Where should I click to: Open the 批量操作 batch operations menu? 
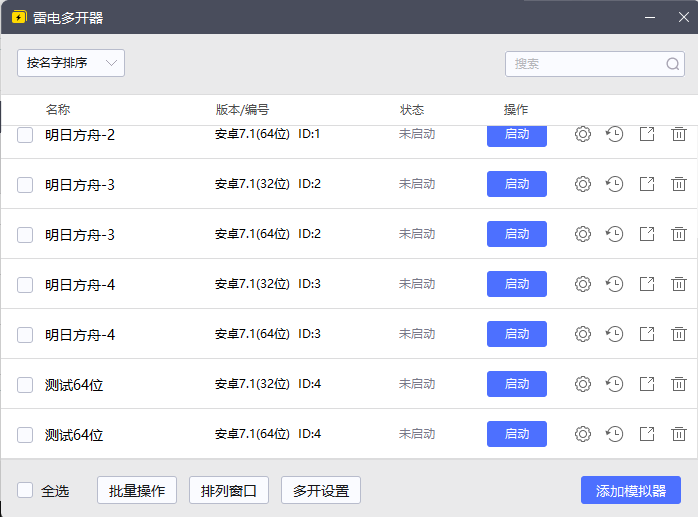pyautogui.click(x=137, y=490)
